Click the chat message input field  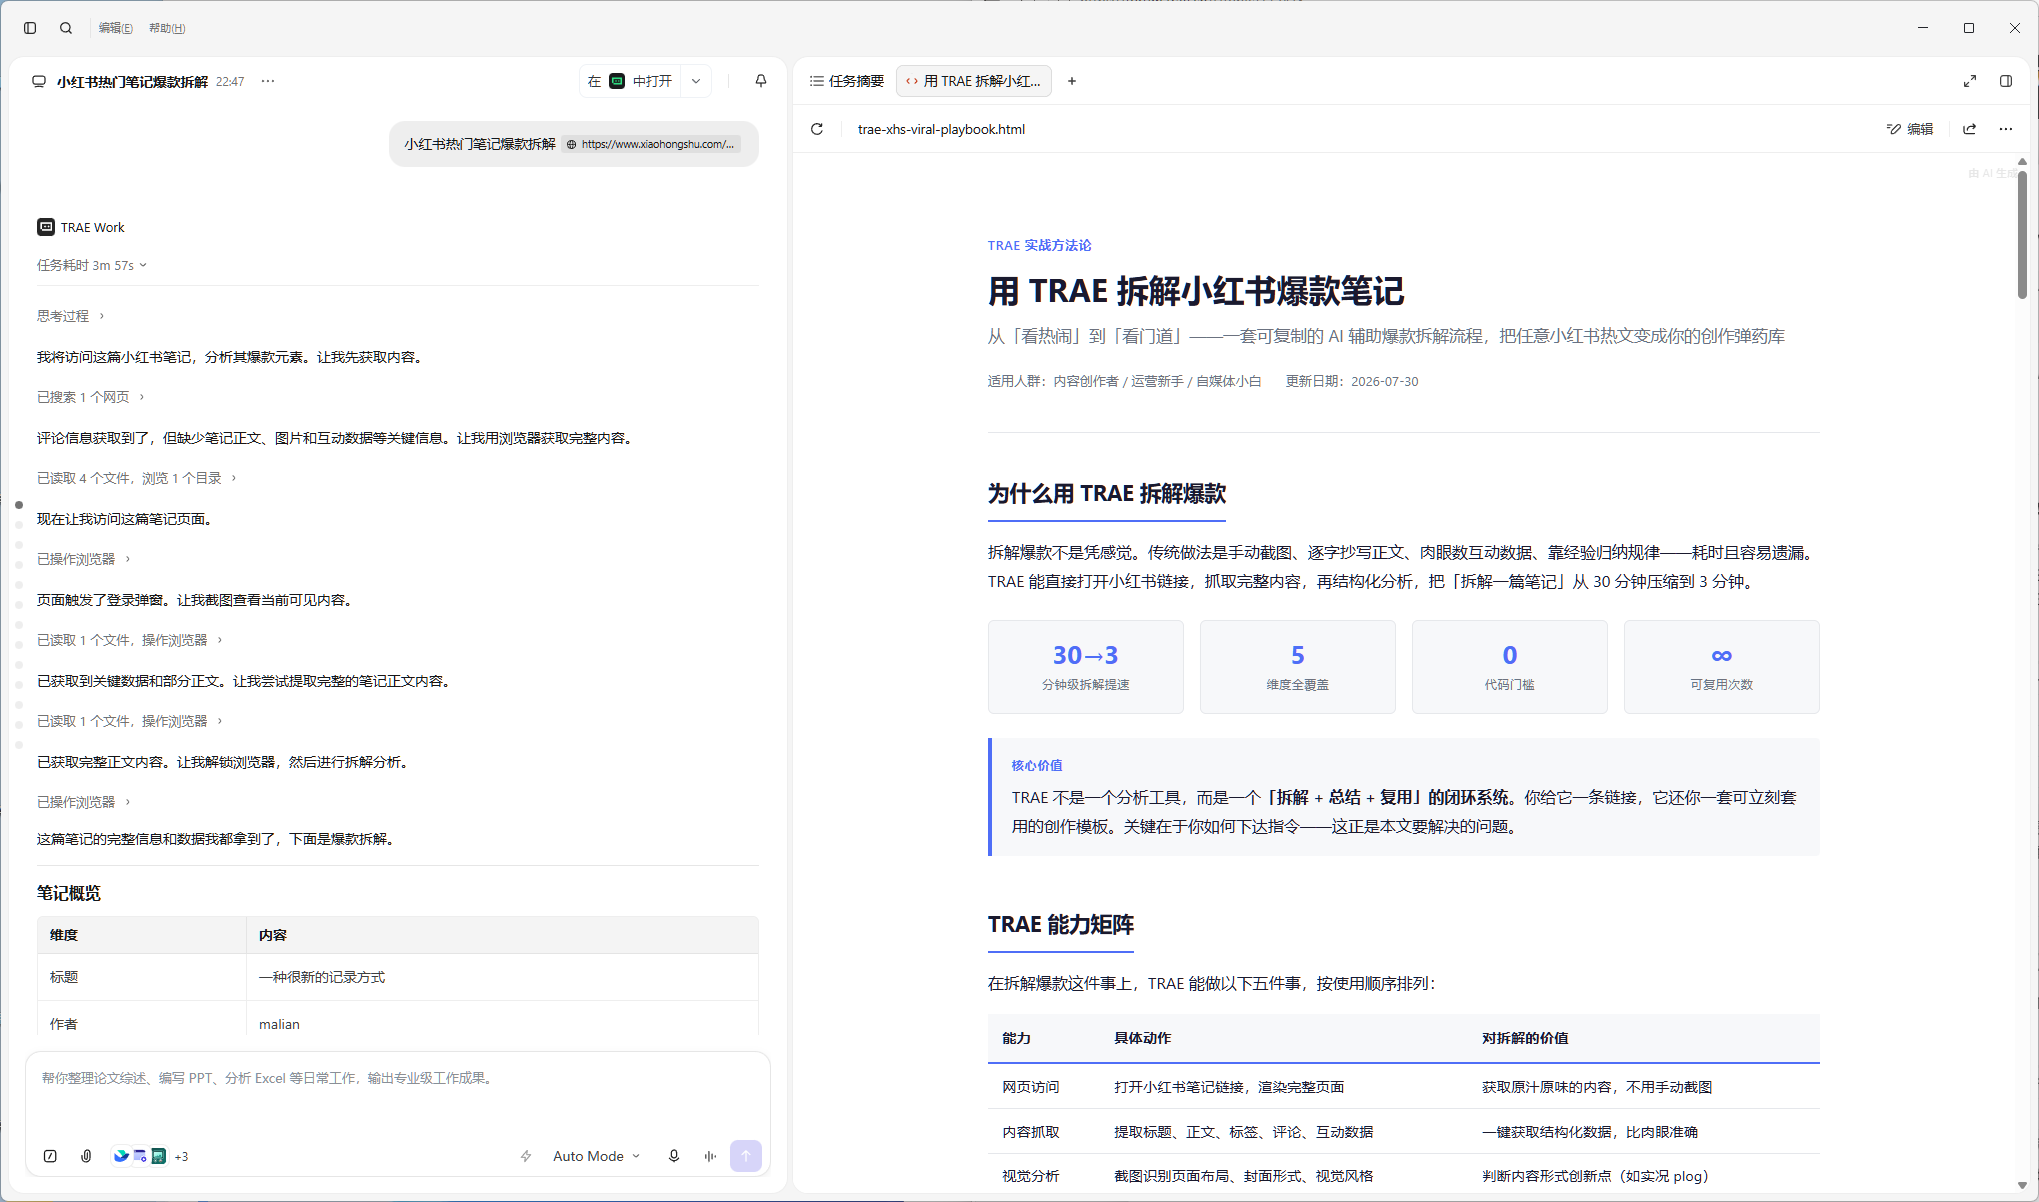tap(398, 1093)
